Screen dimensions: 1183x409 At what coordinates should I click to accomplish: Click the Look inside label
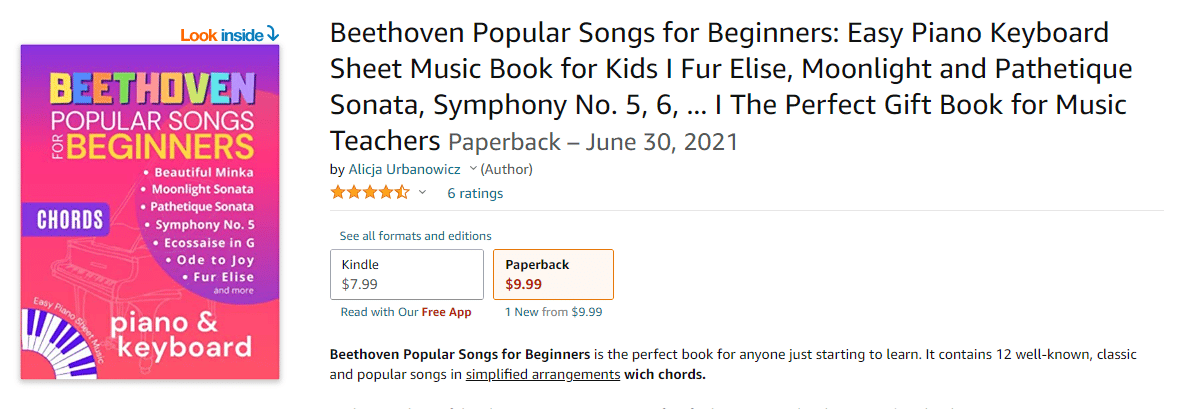tap(222, 35)
